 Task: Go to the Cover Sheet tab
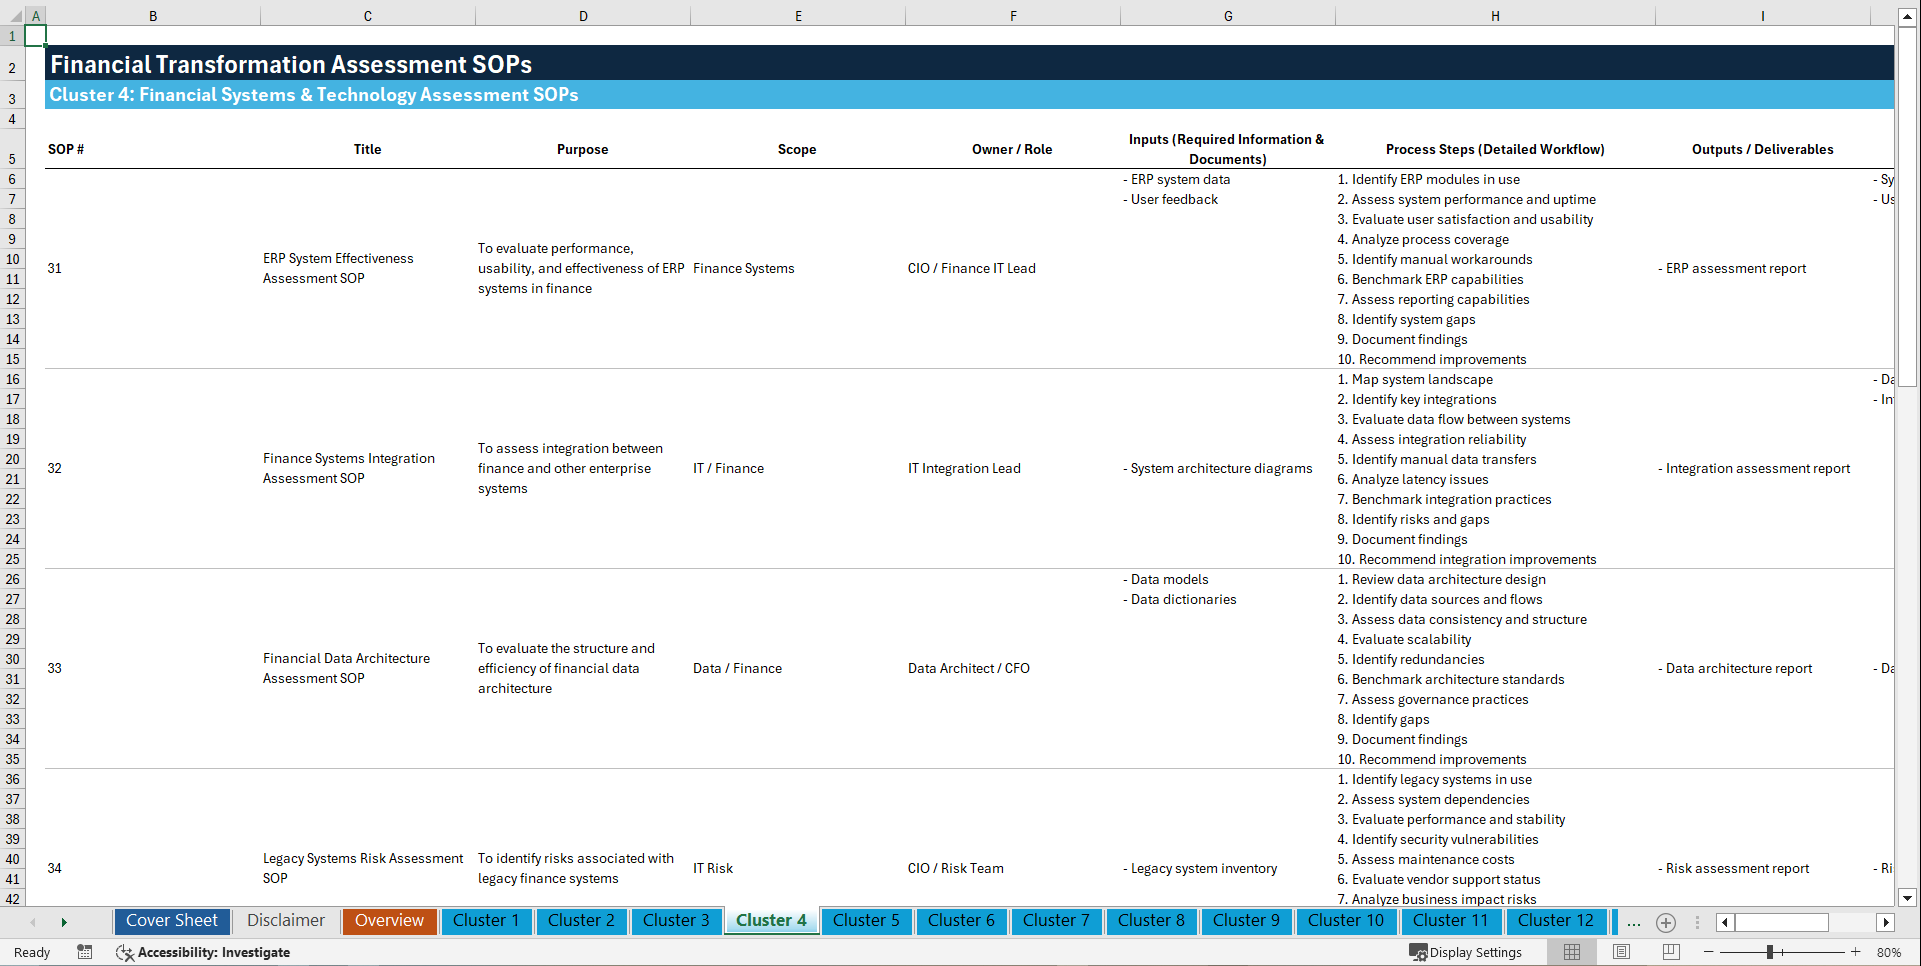[x=171, y=921]
